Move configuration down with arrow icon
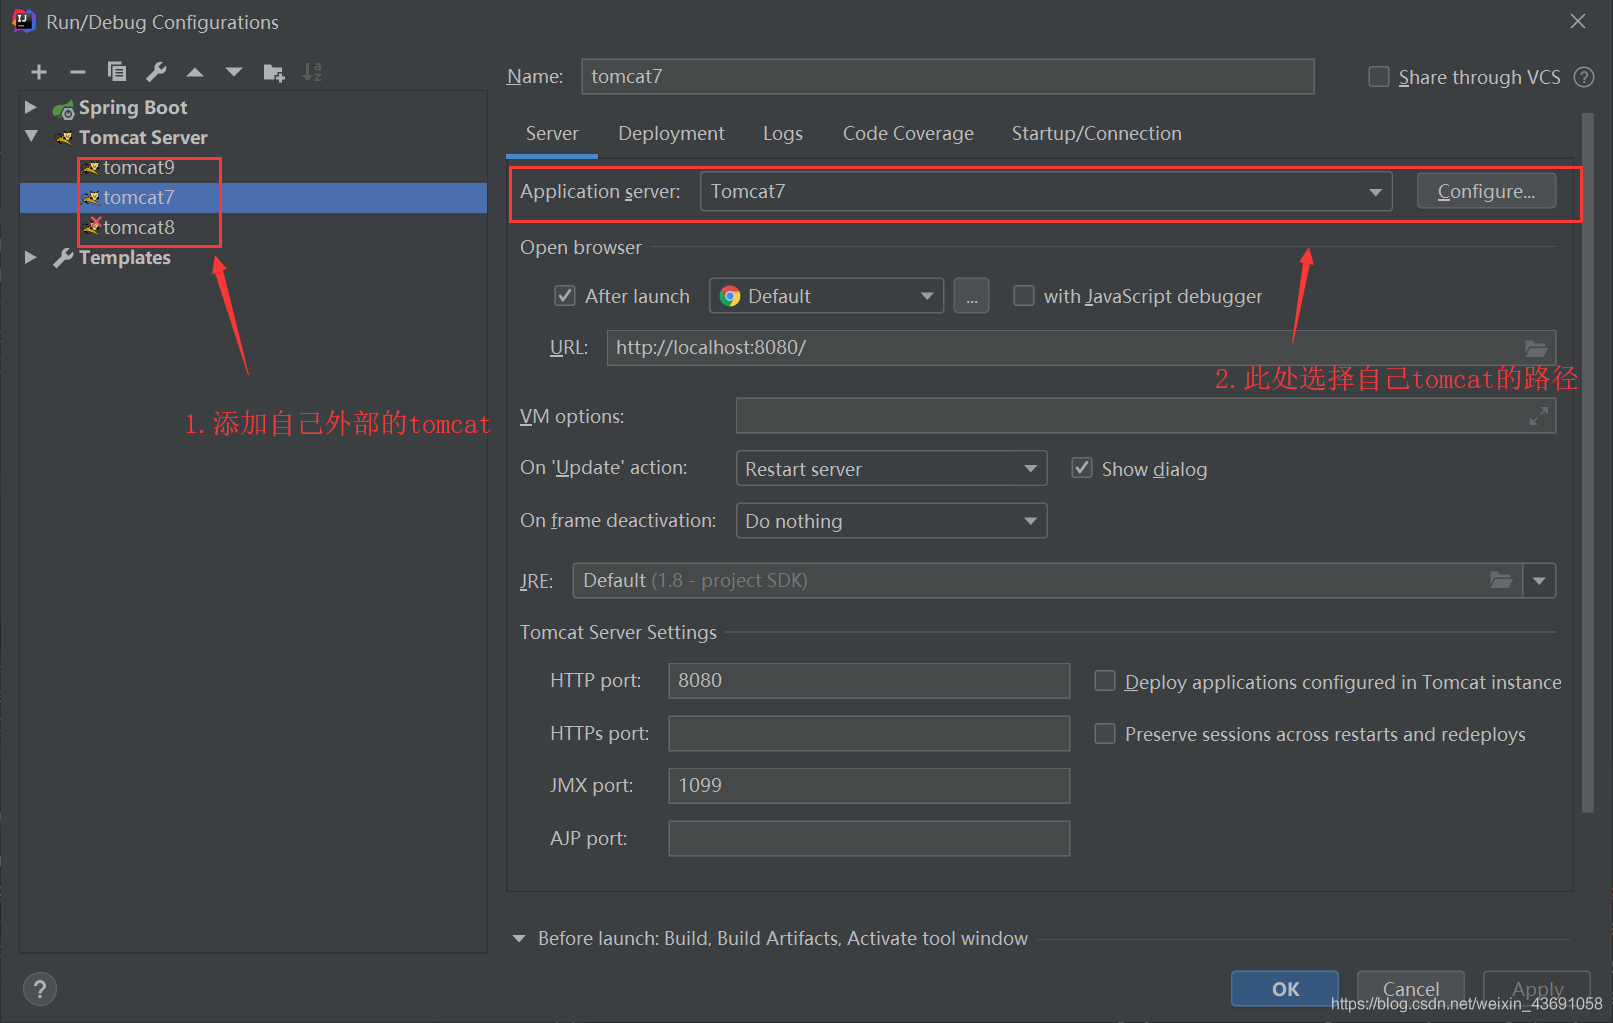The image size is (1613, 1023). tap(234, 72)
